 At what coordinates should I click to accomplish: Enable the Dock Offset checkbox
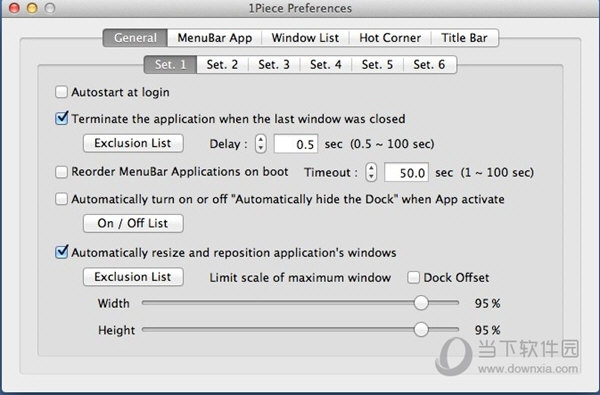click(x=413, y=277)
